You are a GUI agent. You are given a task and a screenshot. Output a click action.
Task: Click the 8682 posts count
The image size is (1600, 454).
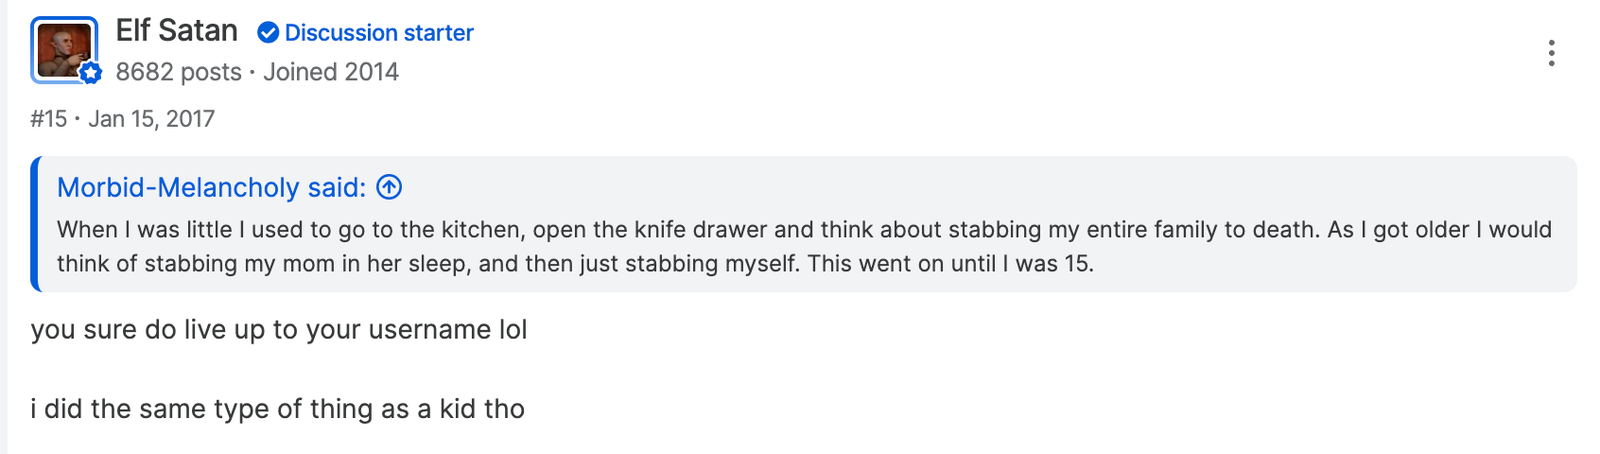(179, 72)
